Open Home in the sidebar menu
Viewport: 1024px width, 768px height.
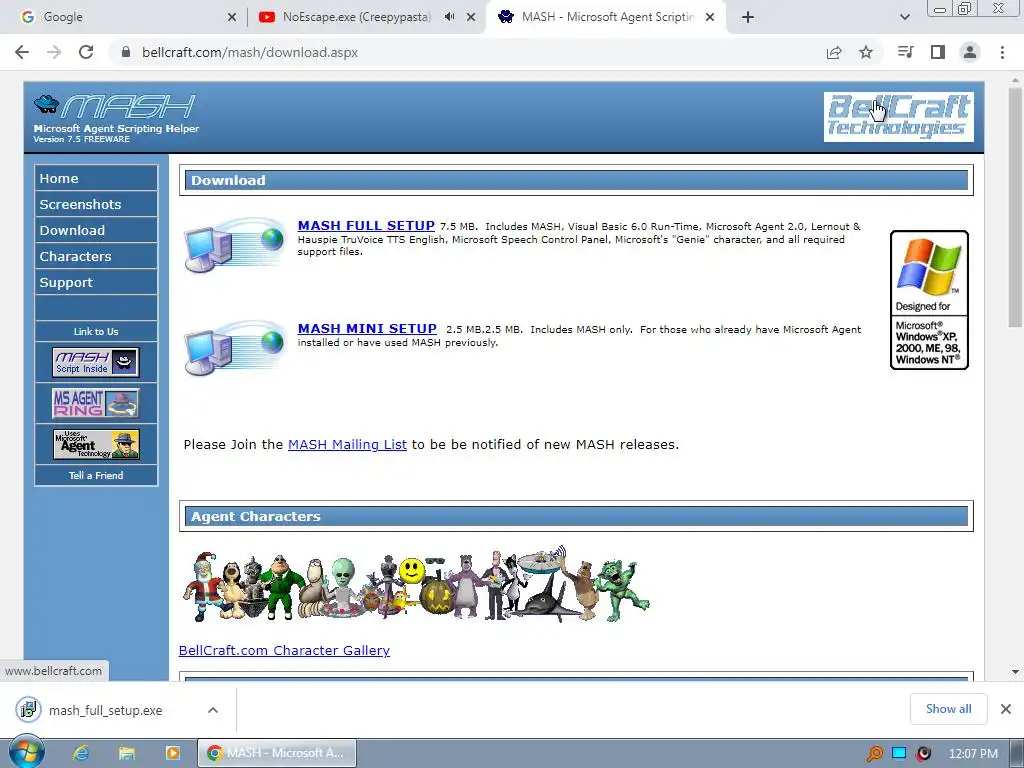click(x=96, y=178)
